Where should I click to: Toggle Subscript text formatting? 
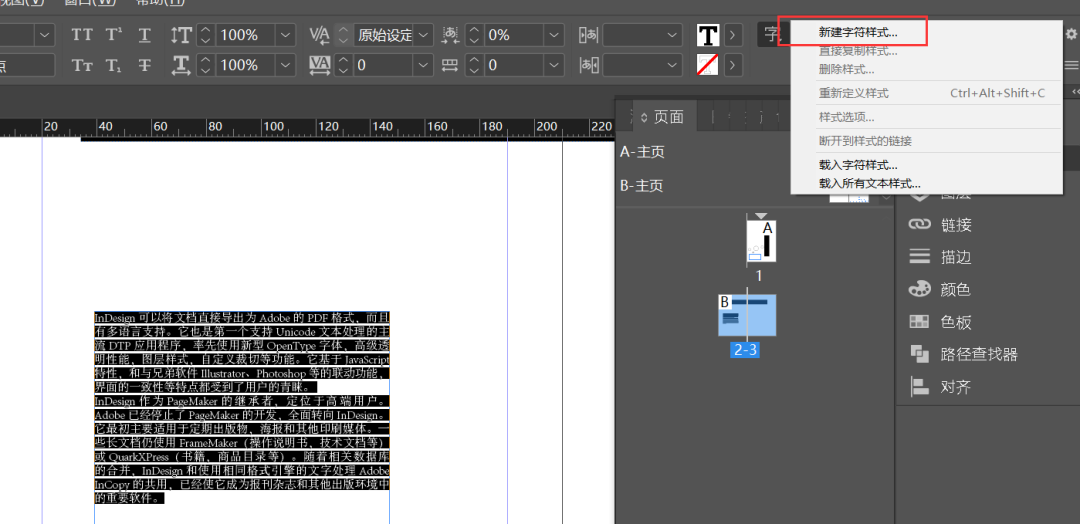114,65
